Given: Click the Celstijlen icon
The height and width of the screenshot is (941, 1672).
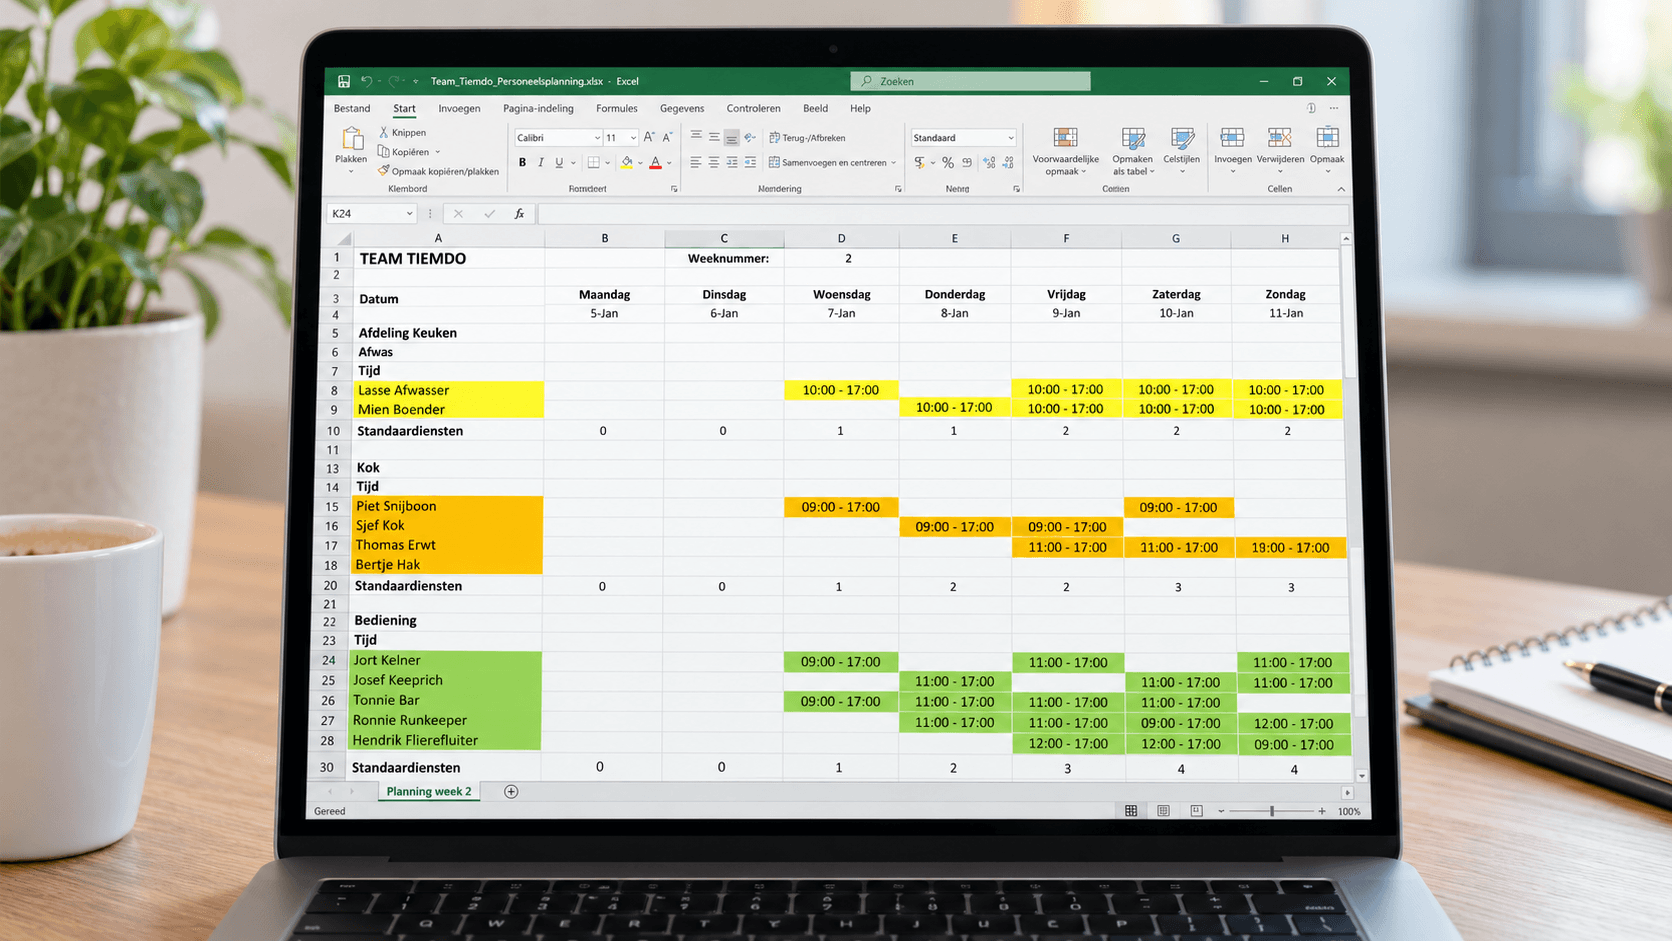Looking at the screenshot, I should pyautogui.click(x=1182, y=137).
